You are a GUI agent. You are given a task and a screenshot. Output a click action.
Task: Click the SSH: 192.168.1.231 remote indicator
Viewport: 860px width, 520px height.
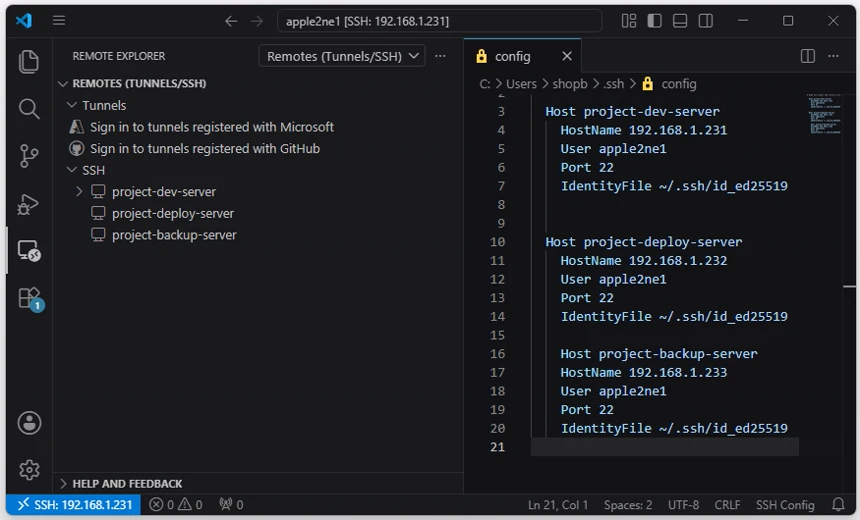pyautogui.click(x=73, y=504)
